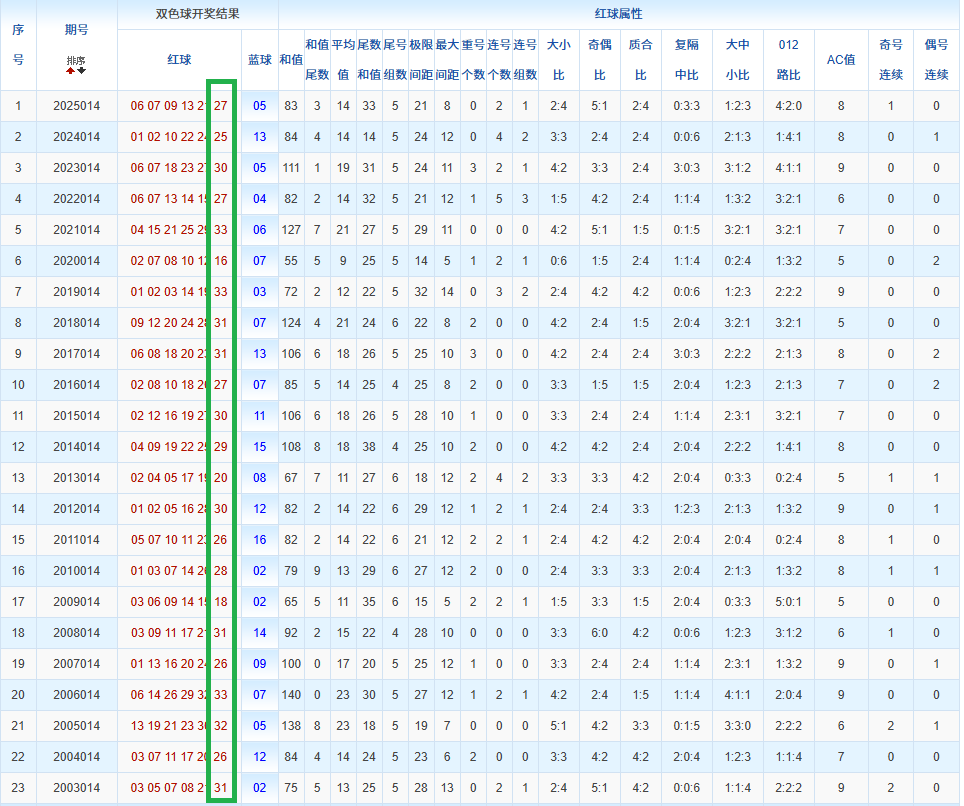
Task: Click the 偶号连续 column header
Action: click(936, 60)
